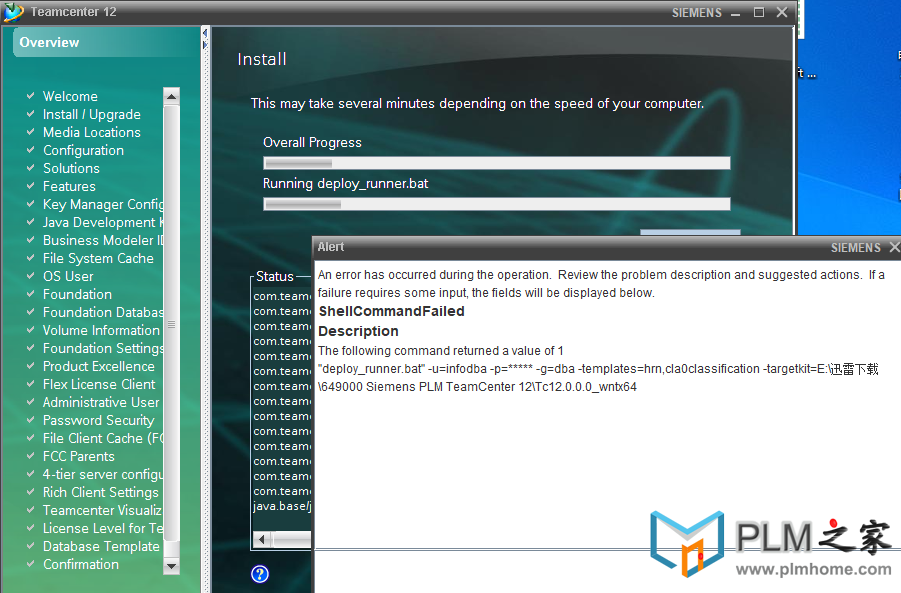Click the Status log left scroll arrow

[x=262, y=539]
